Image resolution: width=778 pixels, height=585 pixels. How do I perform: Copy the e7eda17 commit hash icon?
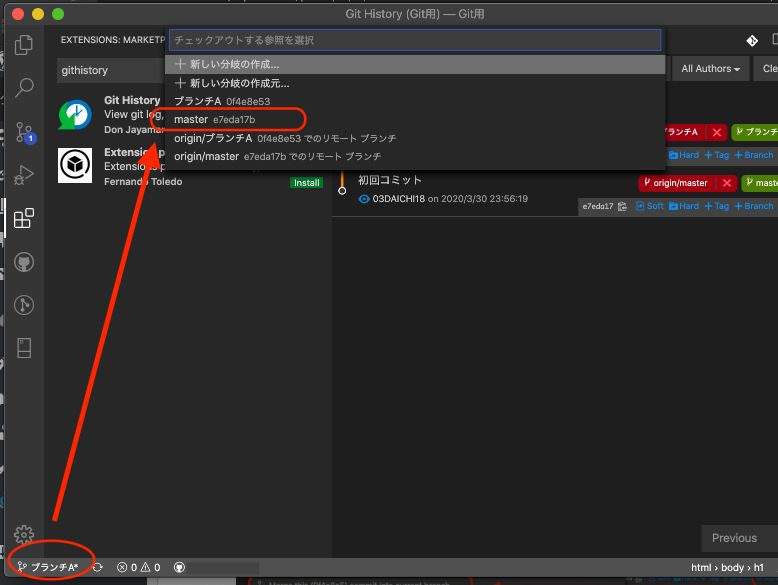622,206
